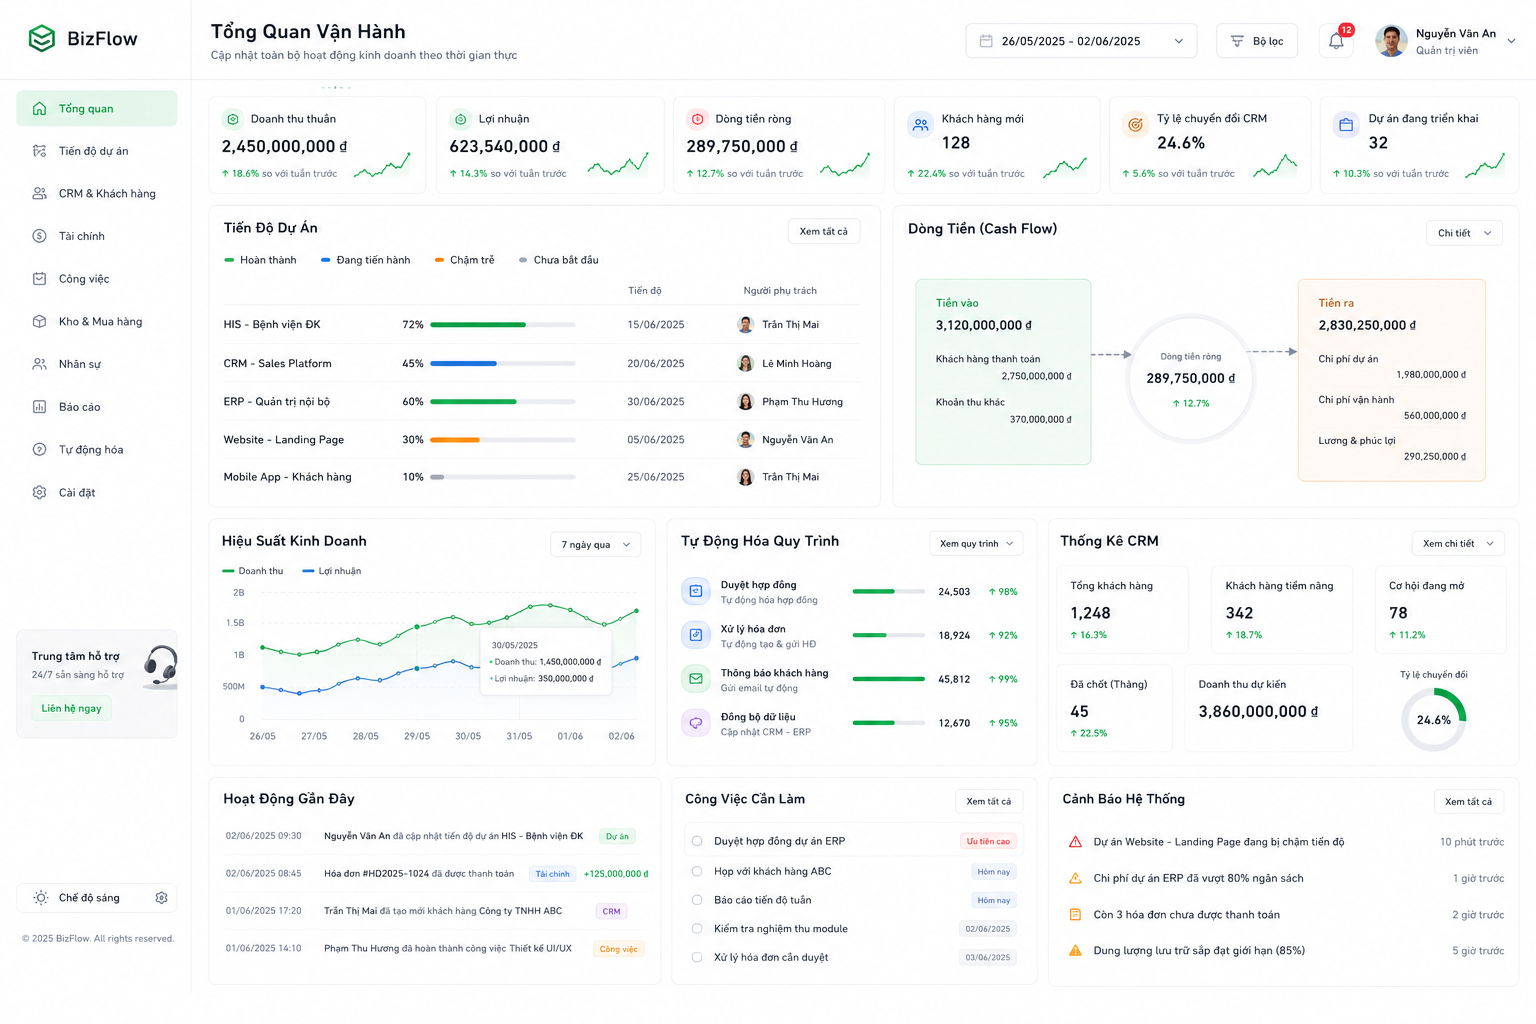Click the Tài chính tag on invoice #HD2025-1024 activity
The width and height of the screenshot is (1536, 1024).
[552, 874]
